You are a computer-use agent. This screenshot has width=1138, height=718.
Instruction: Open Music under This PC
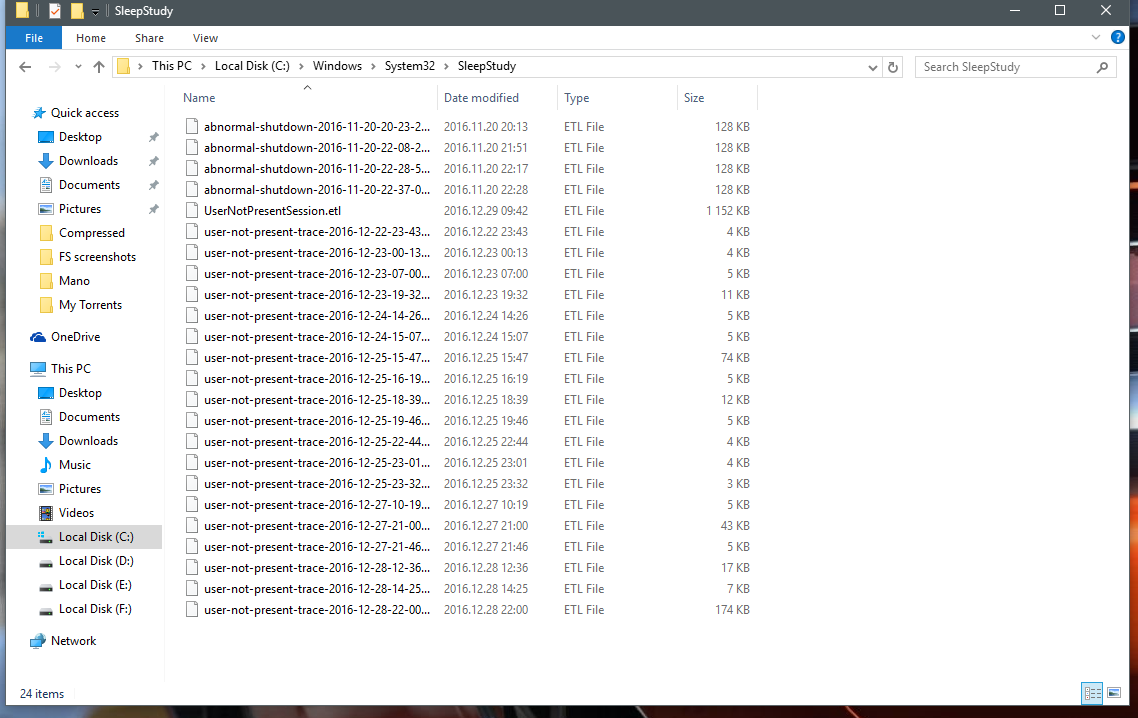tap(75, 465)
